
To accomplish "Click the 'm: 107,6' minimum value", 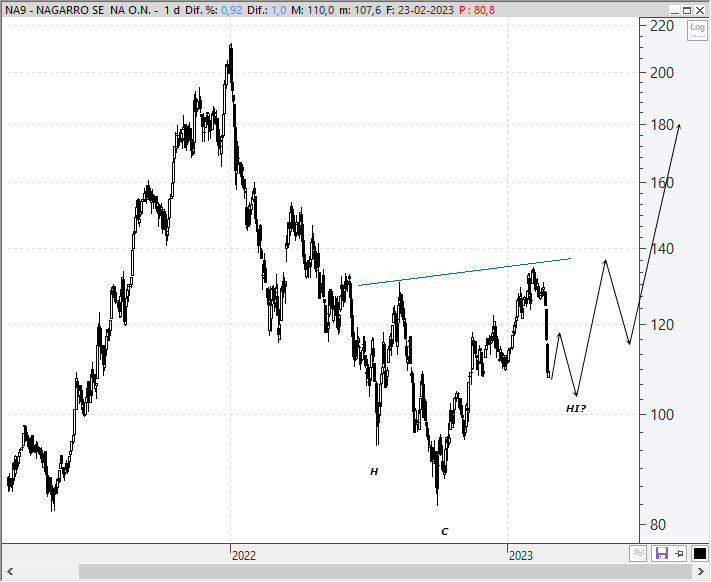I will click(360, 10).
